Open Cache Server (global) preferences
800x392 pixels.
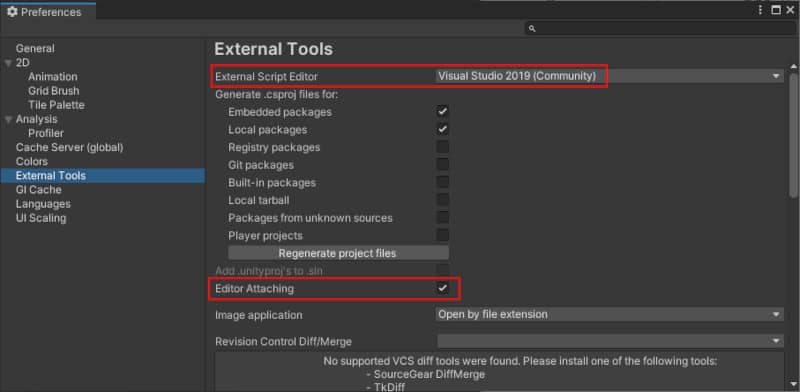click(69, 148)
